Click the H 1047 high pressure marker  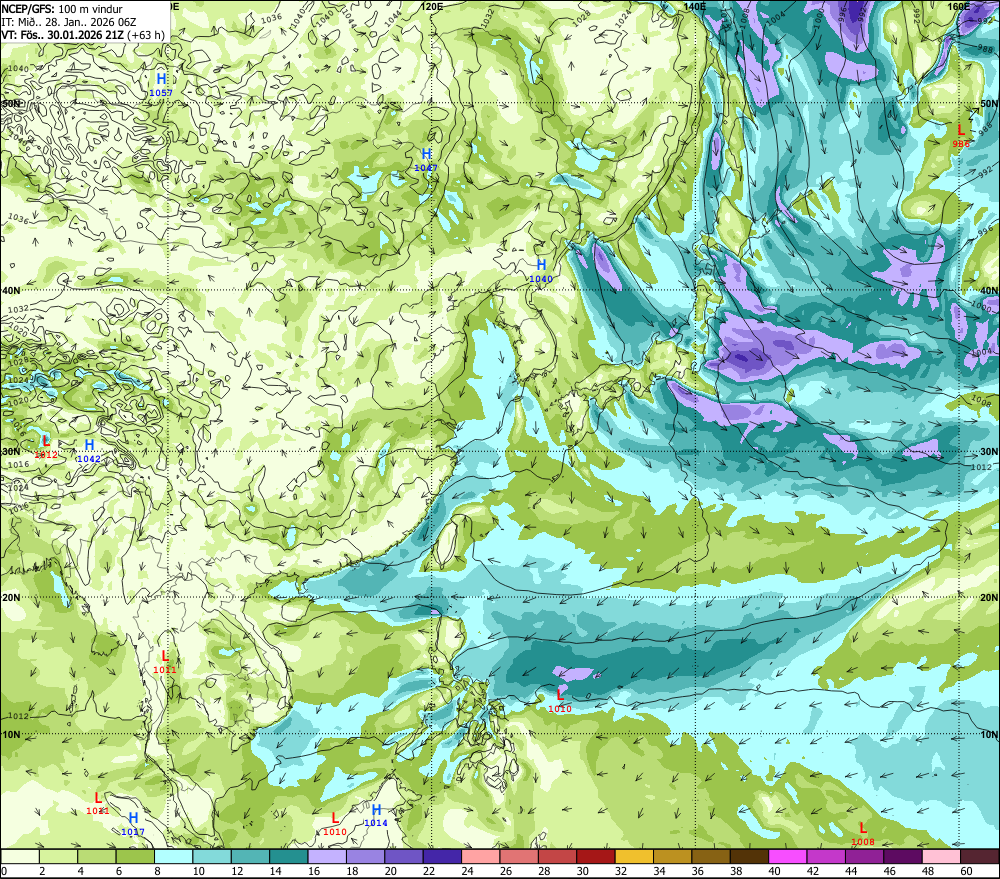426,159
